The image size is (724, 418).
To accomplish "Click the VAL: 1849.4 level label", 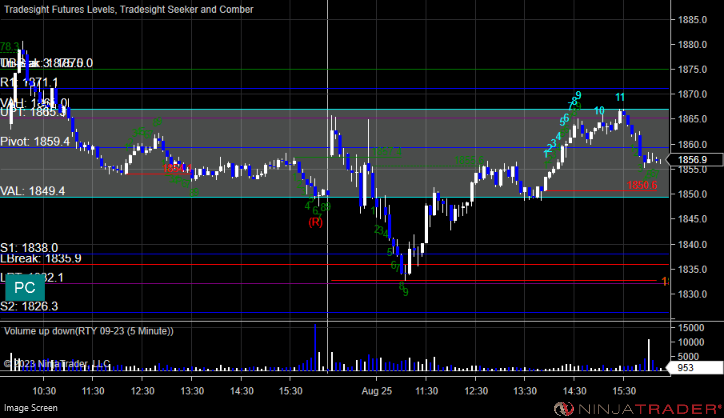I will [33, 191].
